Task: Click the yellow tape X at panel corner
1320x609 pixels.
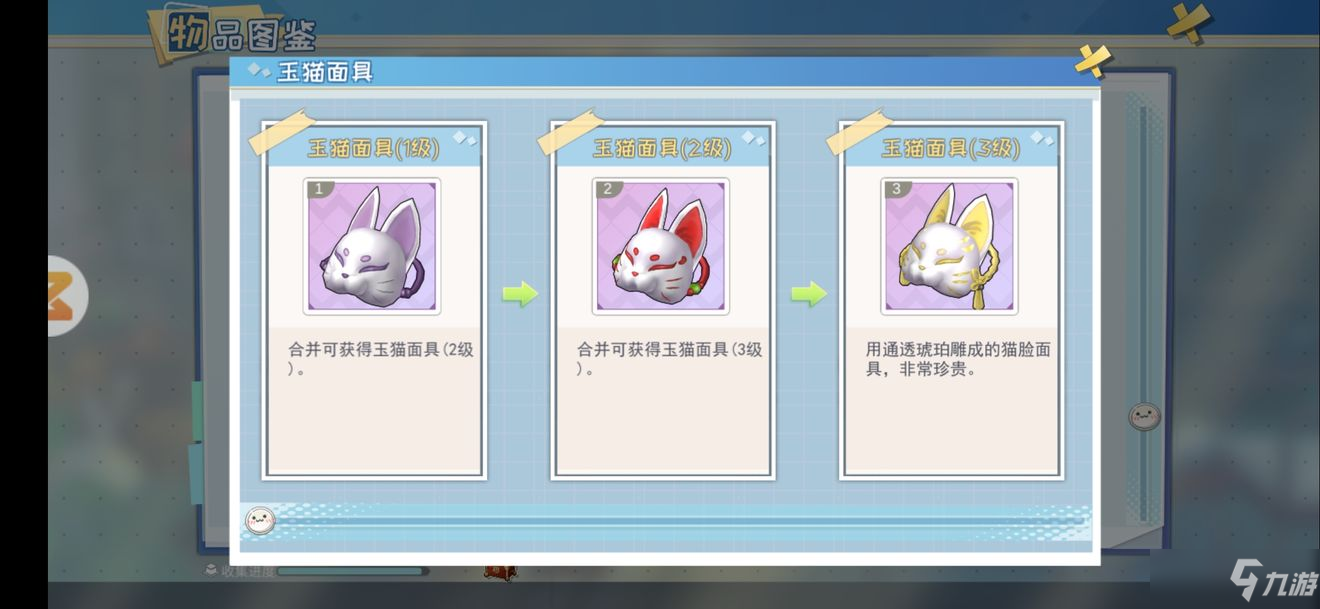Action: pyautogui.click(x=1093, y=59)
